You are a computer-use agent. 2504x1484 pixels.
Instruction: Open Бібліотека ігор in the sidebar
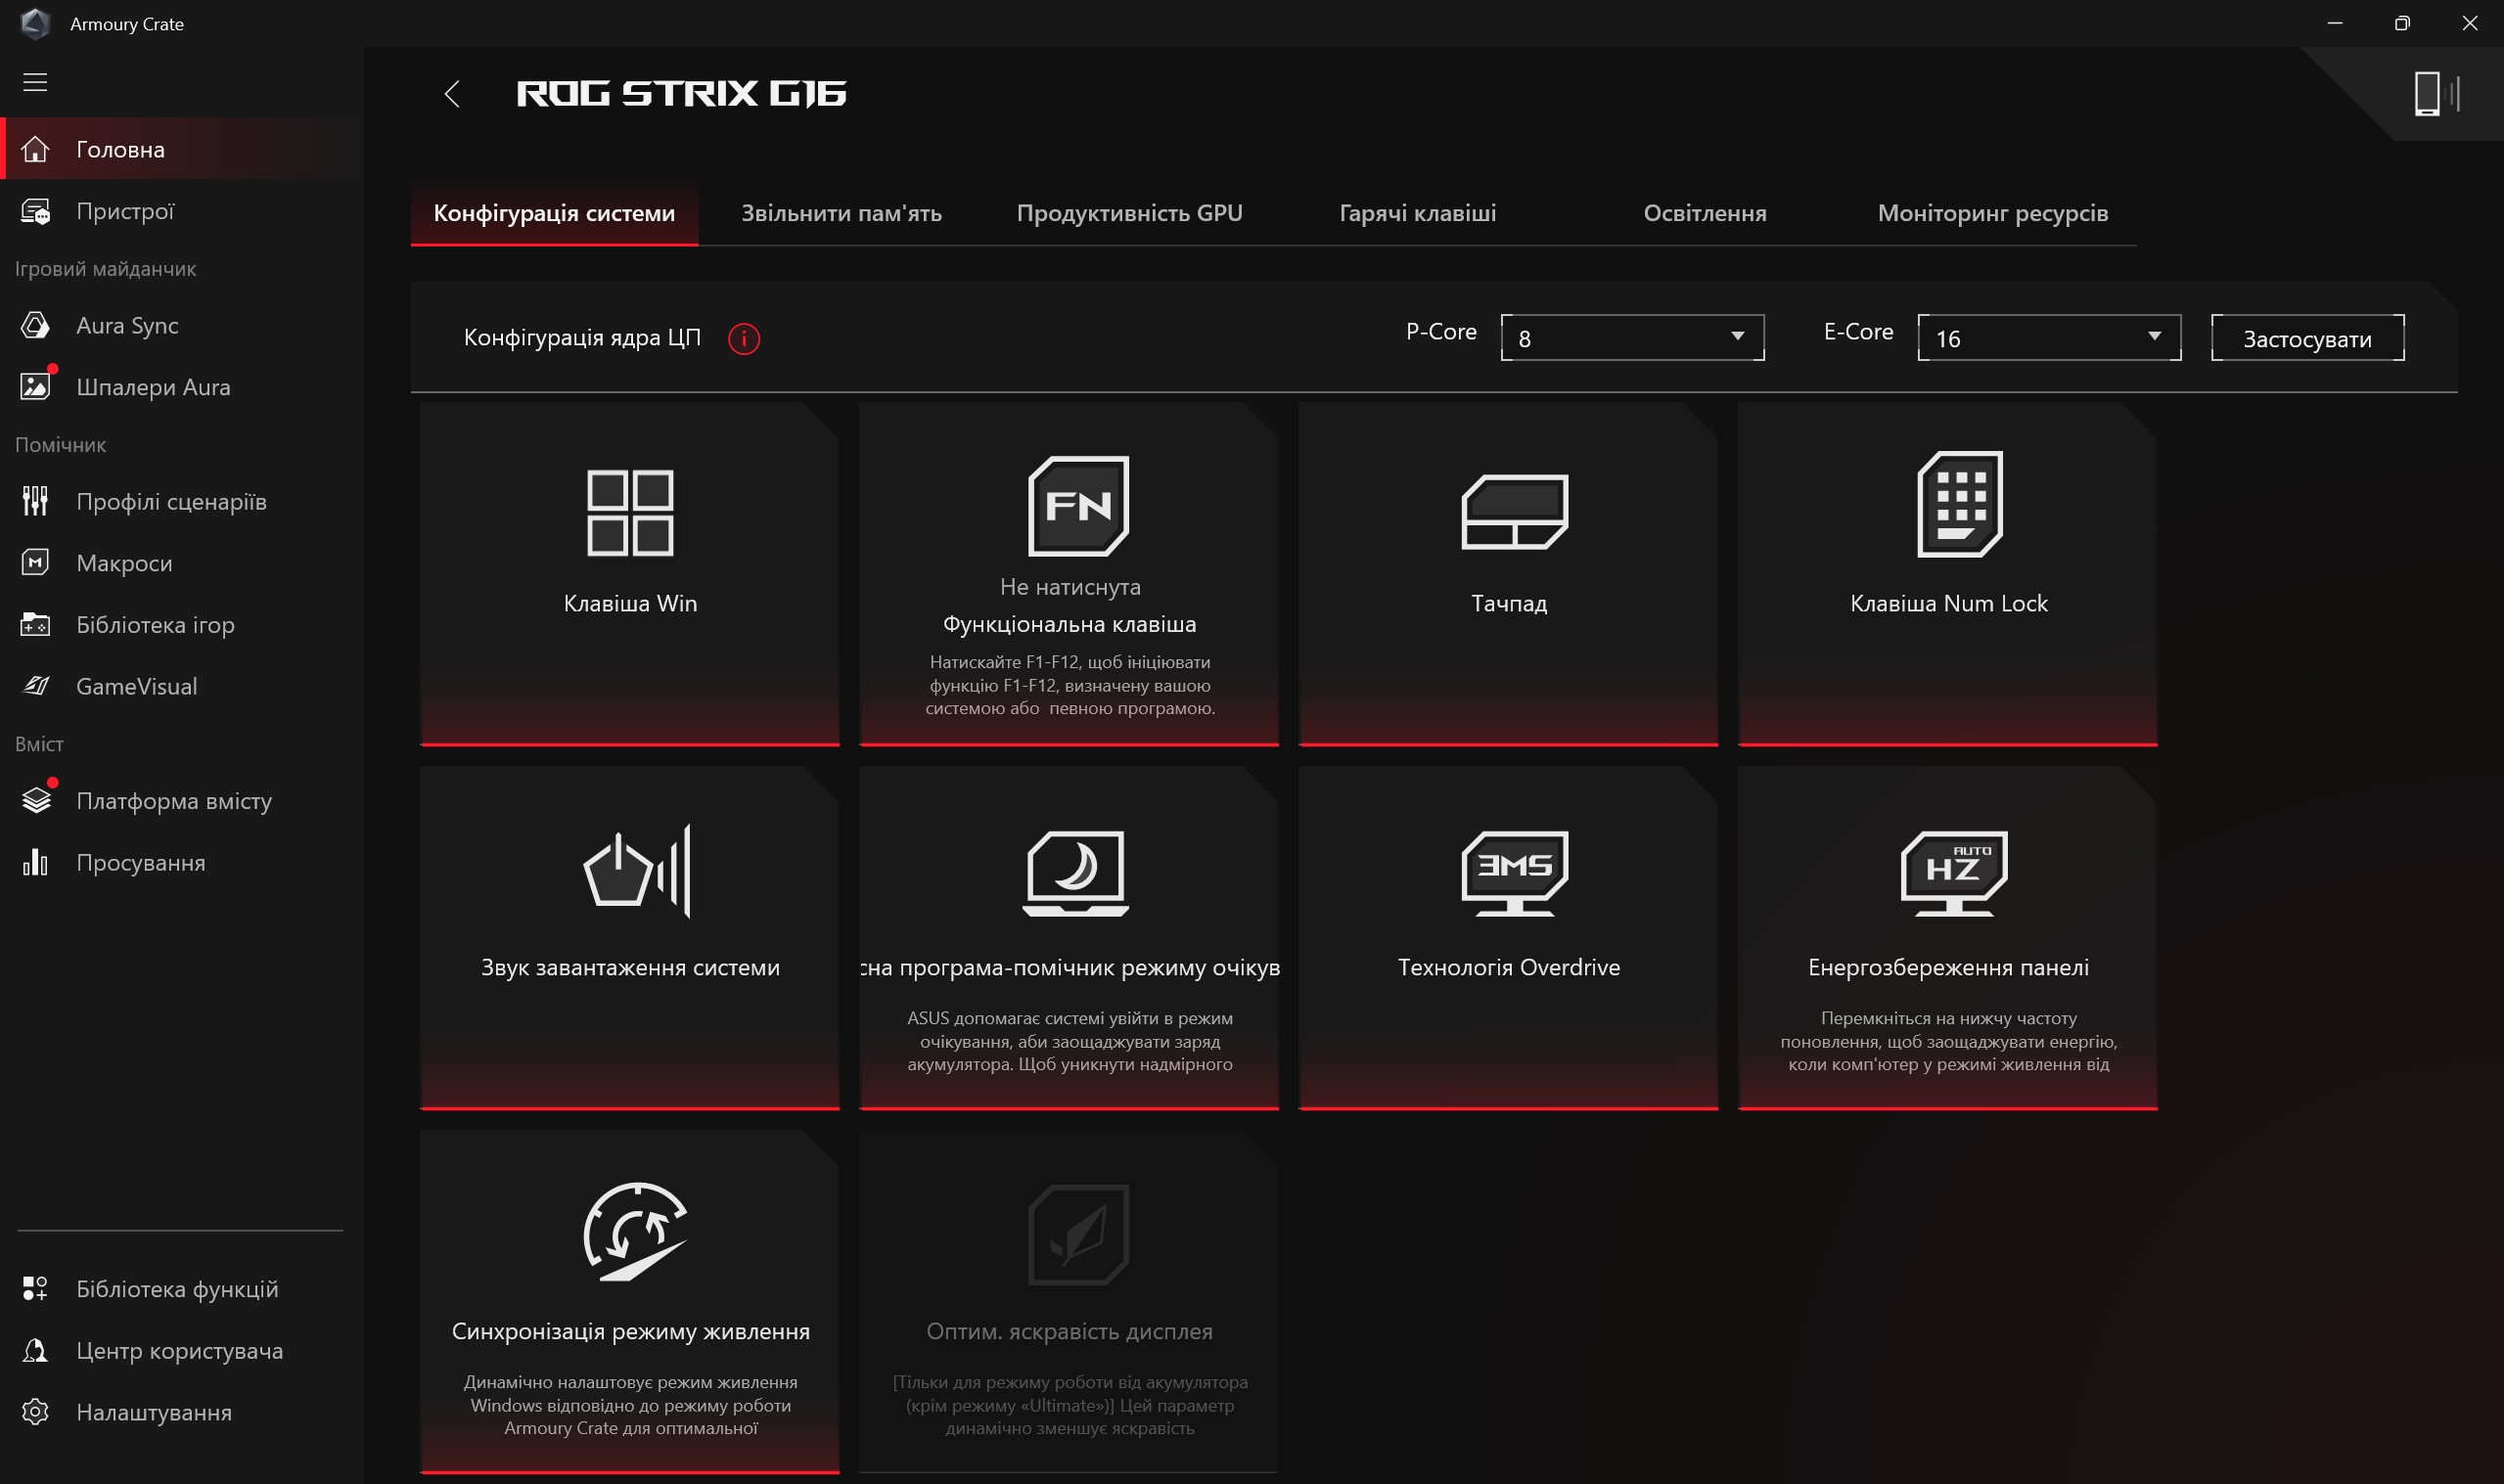[x=155, y=625]
